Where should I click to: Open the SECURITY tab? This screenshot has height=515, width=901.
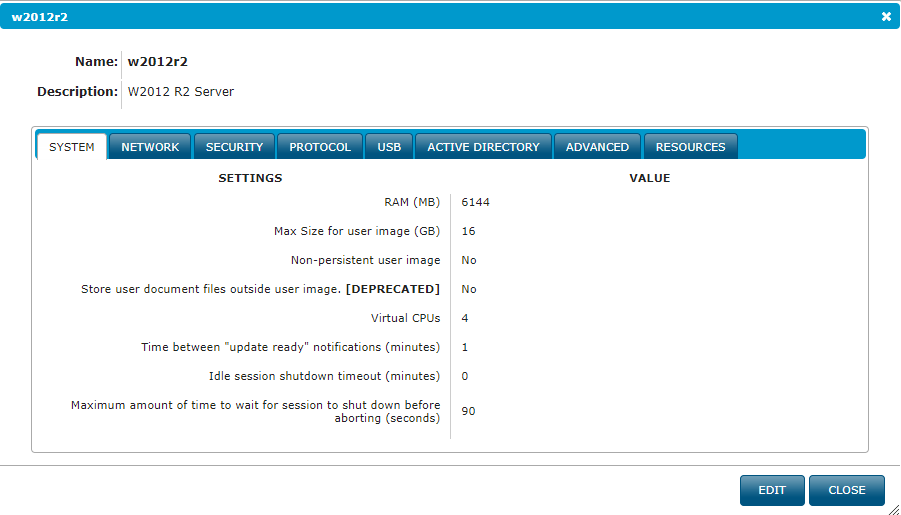(234, 147)
